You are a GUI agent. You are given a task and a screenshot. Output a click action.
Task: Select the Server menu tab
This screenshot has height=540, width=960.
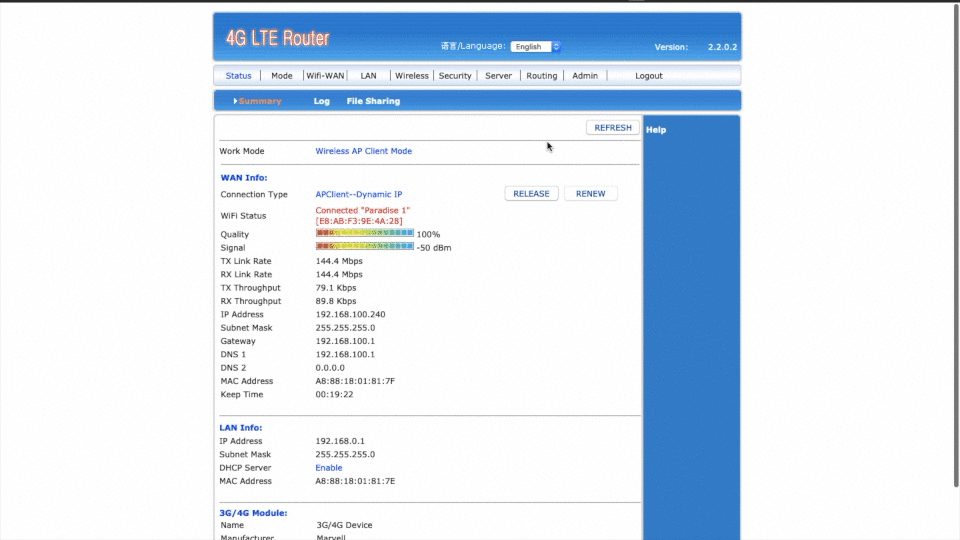[498, 76]
